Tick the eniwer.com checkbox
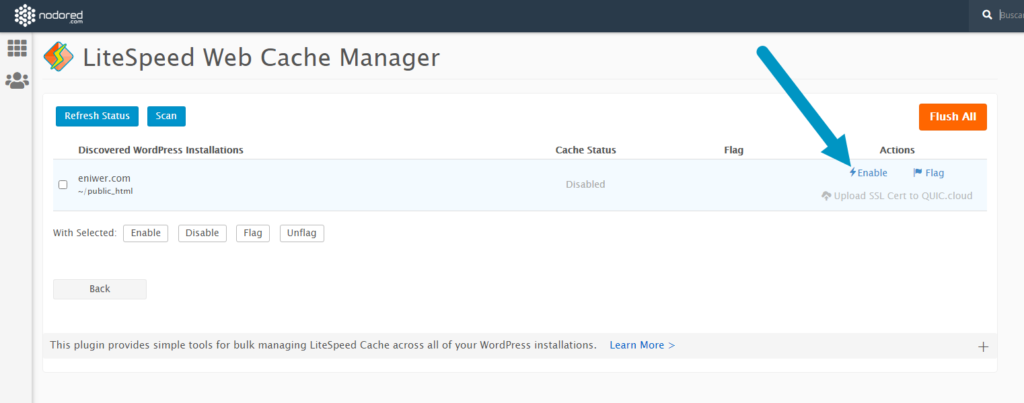This screenshot has height=403, width=1024. point(63,185)
